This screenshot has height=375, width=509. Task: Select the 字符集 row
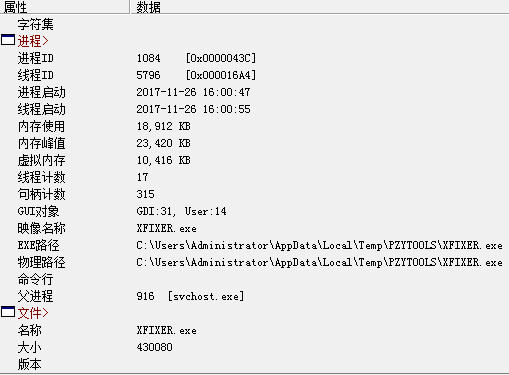[x=254, y=24]
